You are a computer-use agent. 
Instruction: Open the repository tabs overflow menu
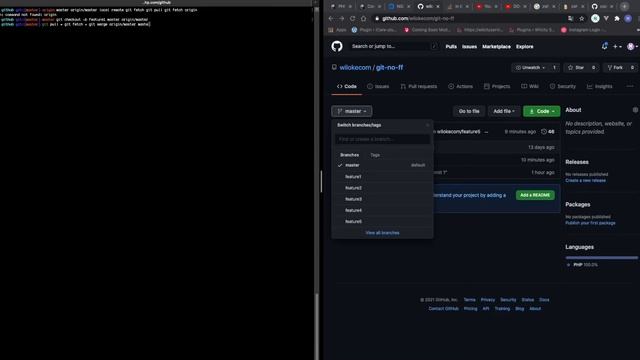(630, 87)
